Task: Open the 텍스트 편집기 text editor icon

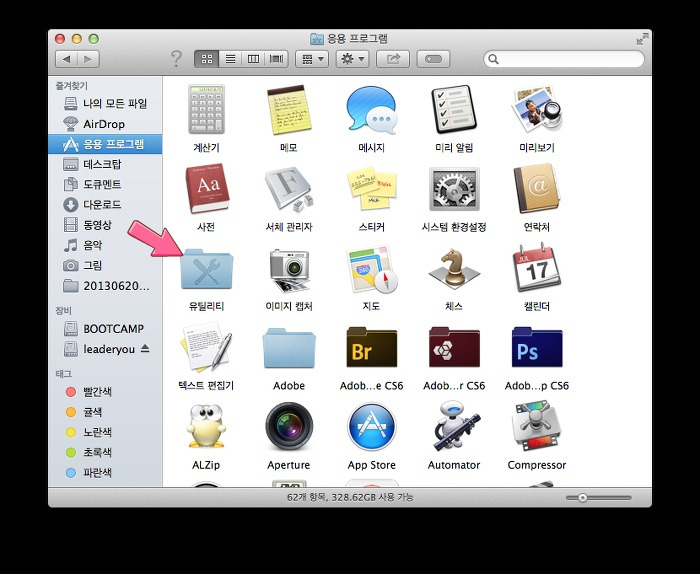Action: point(206,347)
